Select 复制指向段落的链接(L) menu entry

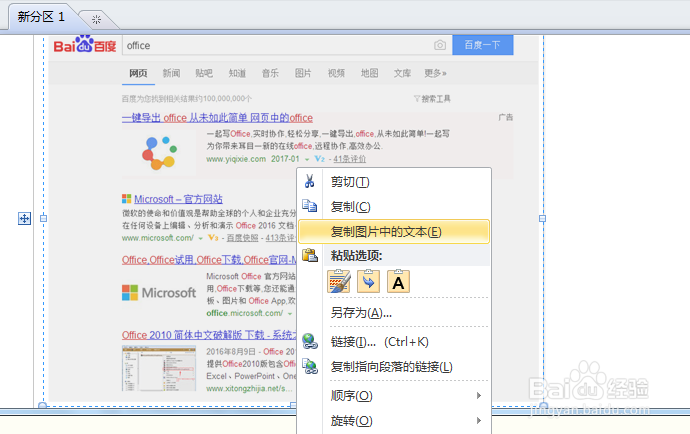pos(391,367)
